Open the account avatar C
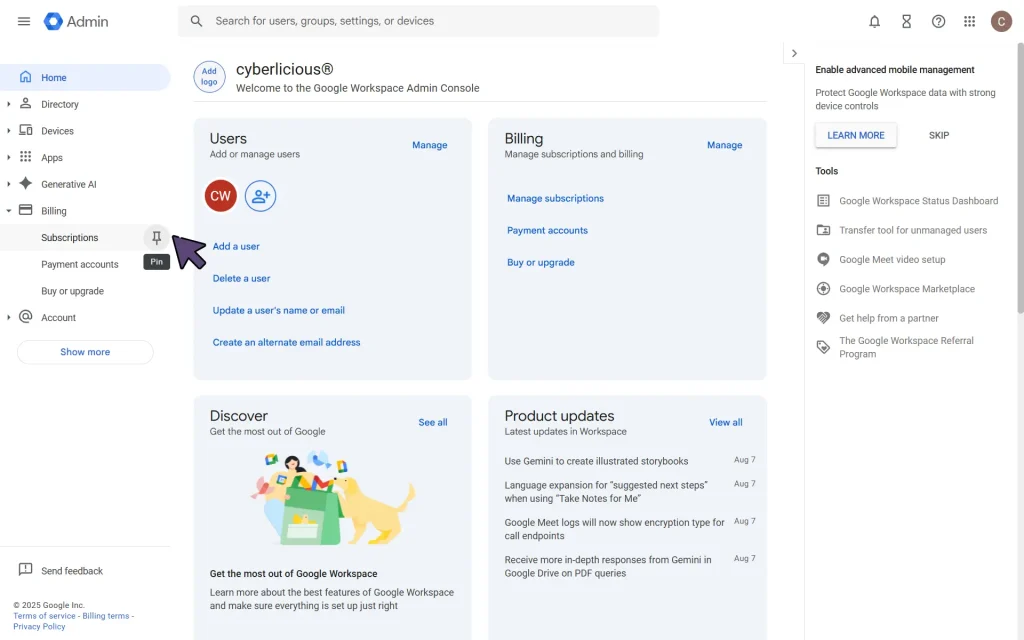 coord(1000,22)
